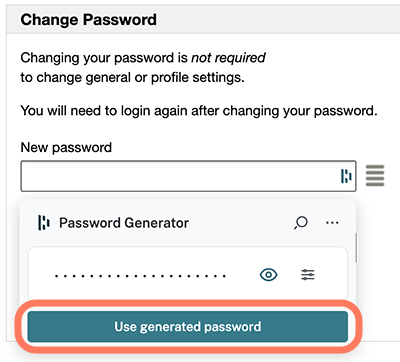This screenshot has width=400, height=362.
Task: Click the "You will need to login again" notice
Action: (199, 111)
